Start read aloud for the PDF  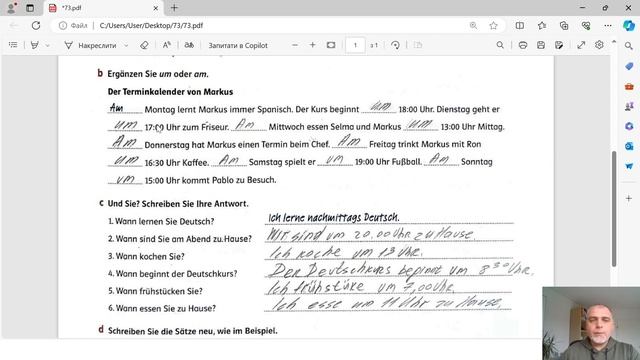click(167, 45)
